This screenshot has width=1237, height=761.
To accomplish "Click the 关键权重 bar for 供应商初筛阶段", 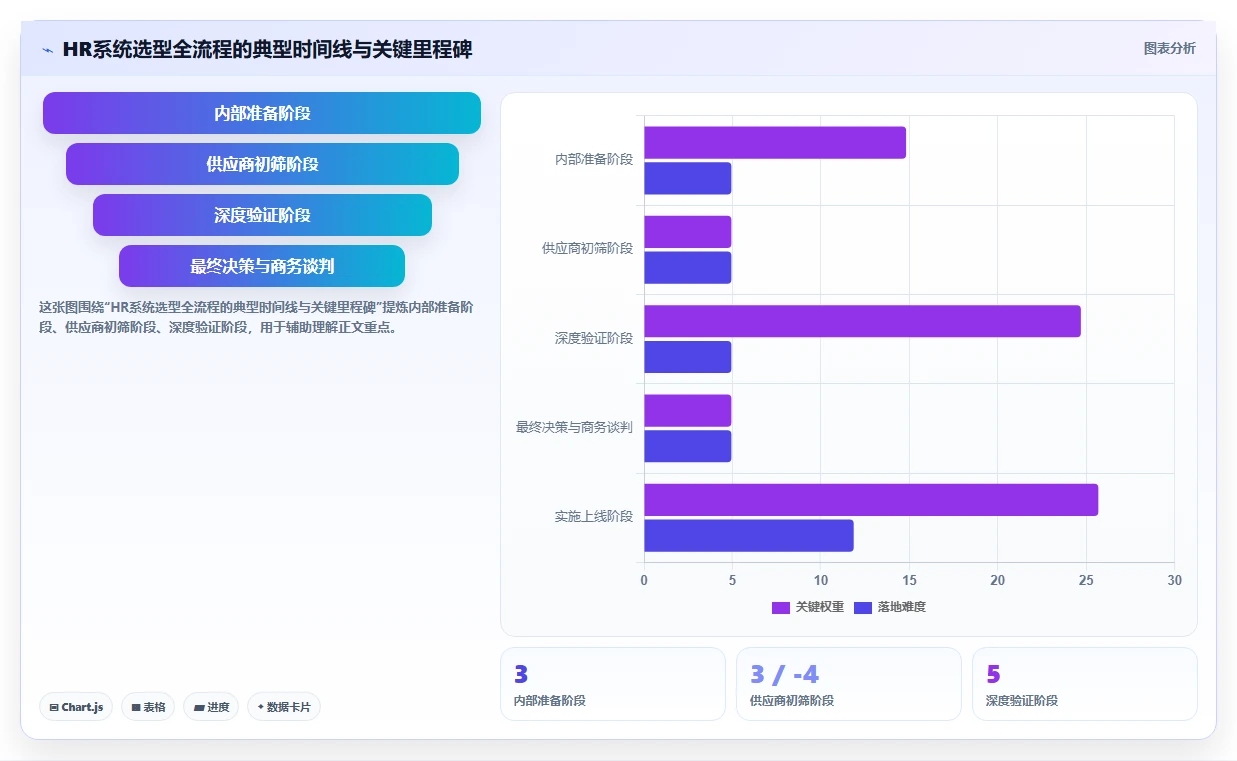I will click(688, 232).
